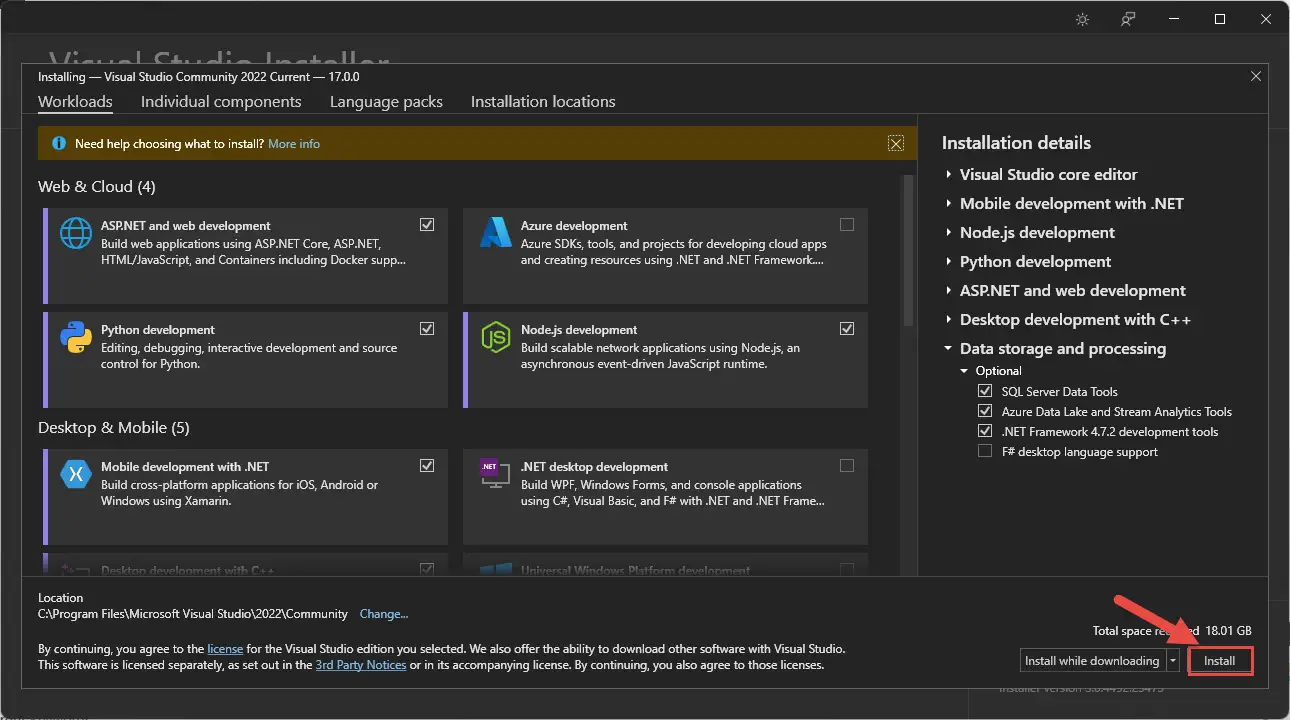Check the .NET desktop development workload

(847, 466)
